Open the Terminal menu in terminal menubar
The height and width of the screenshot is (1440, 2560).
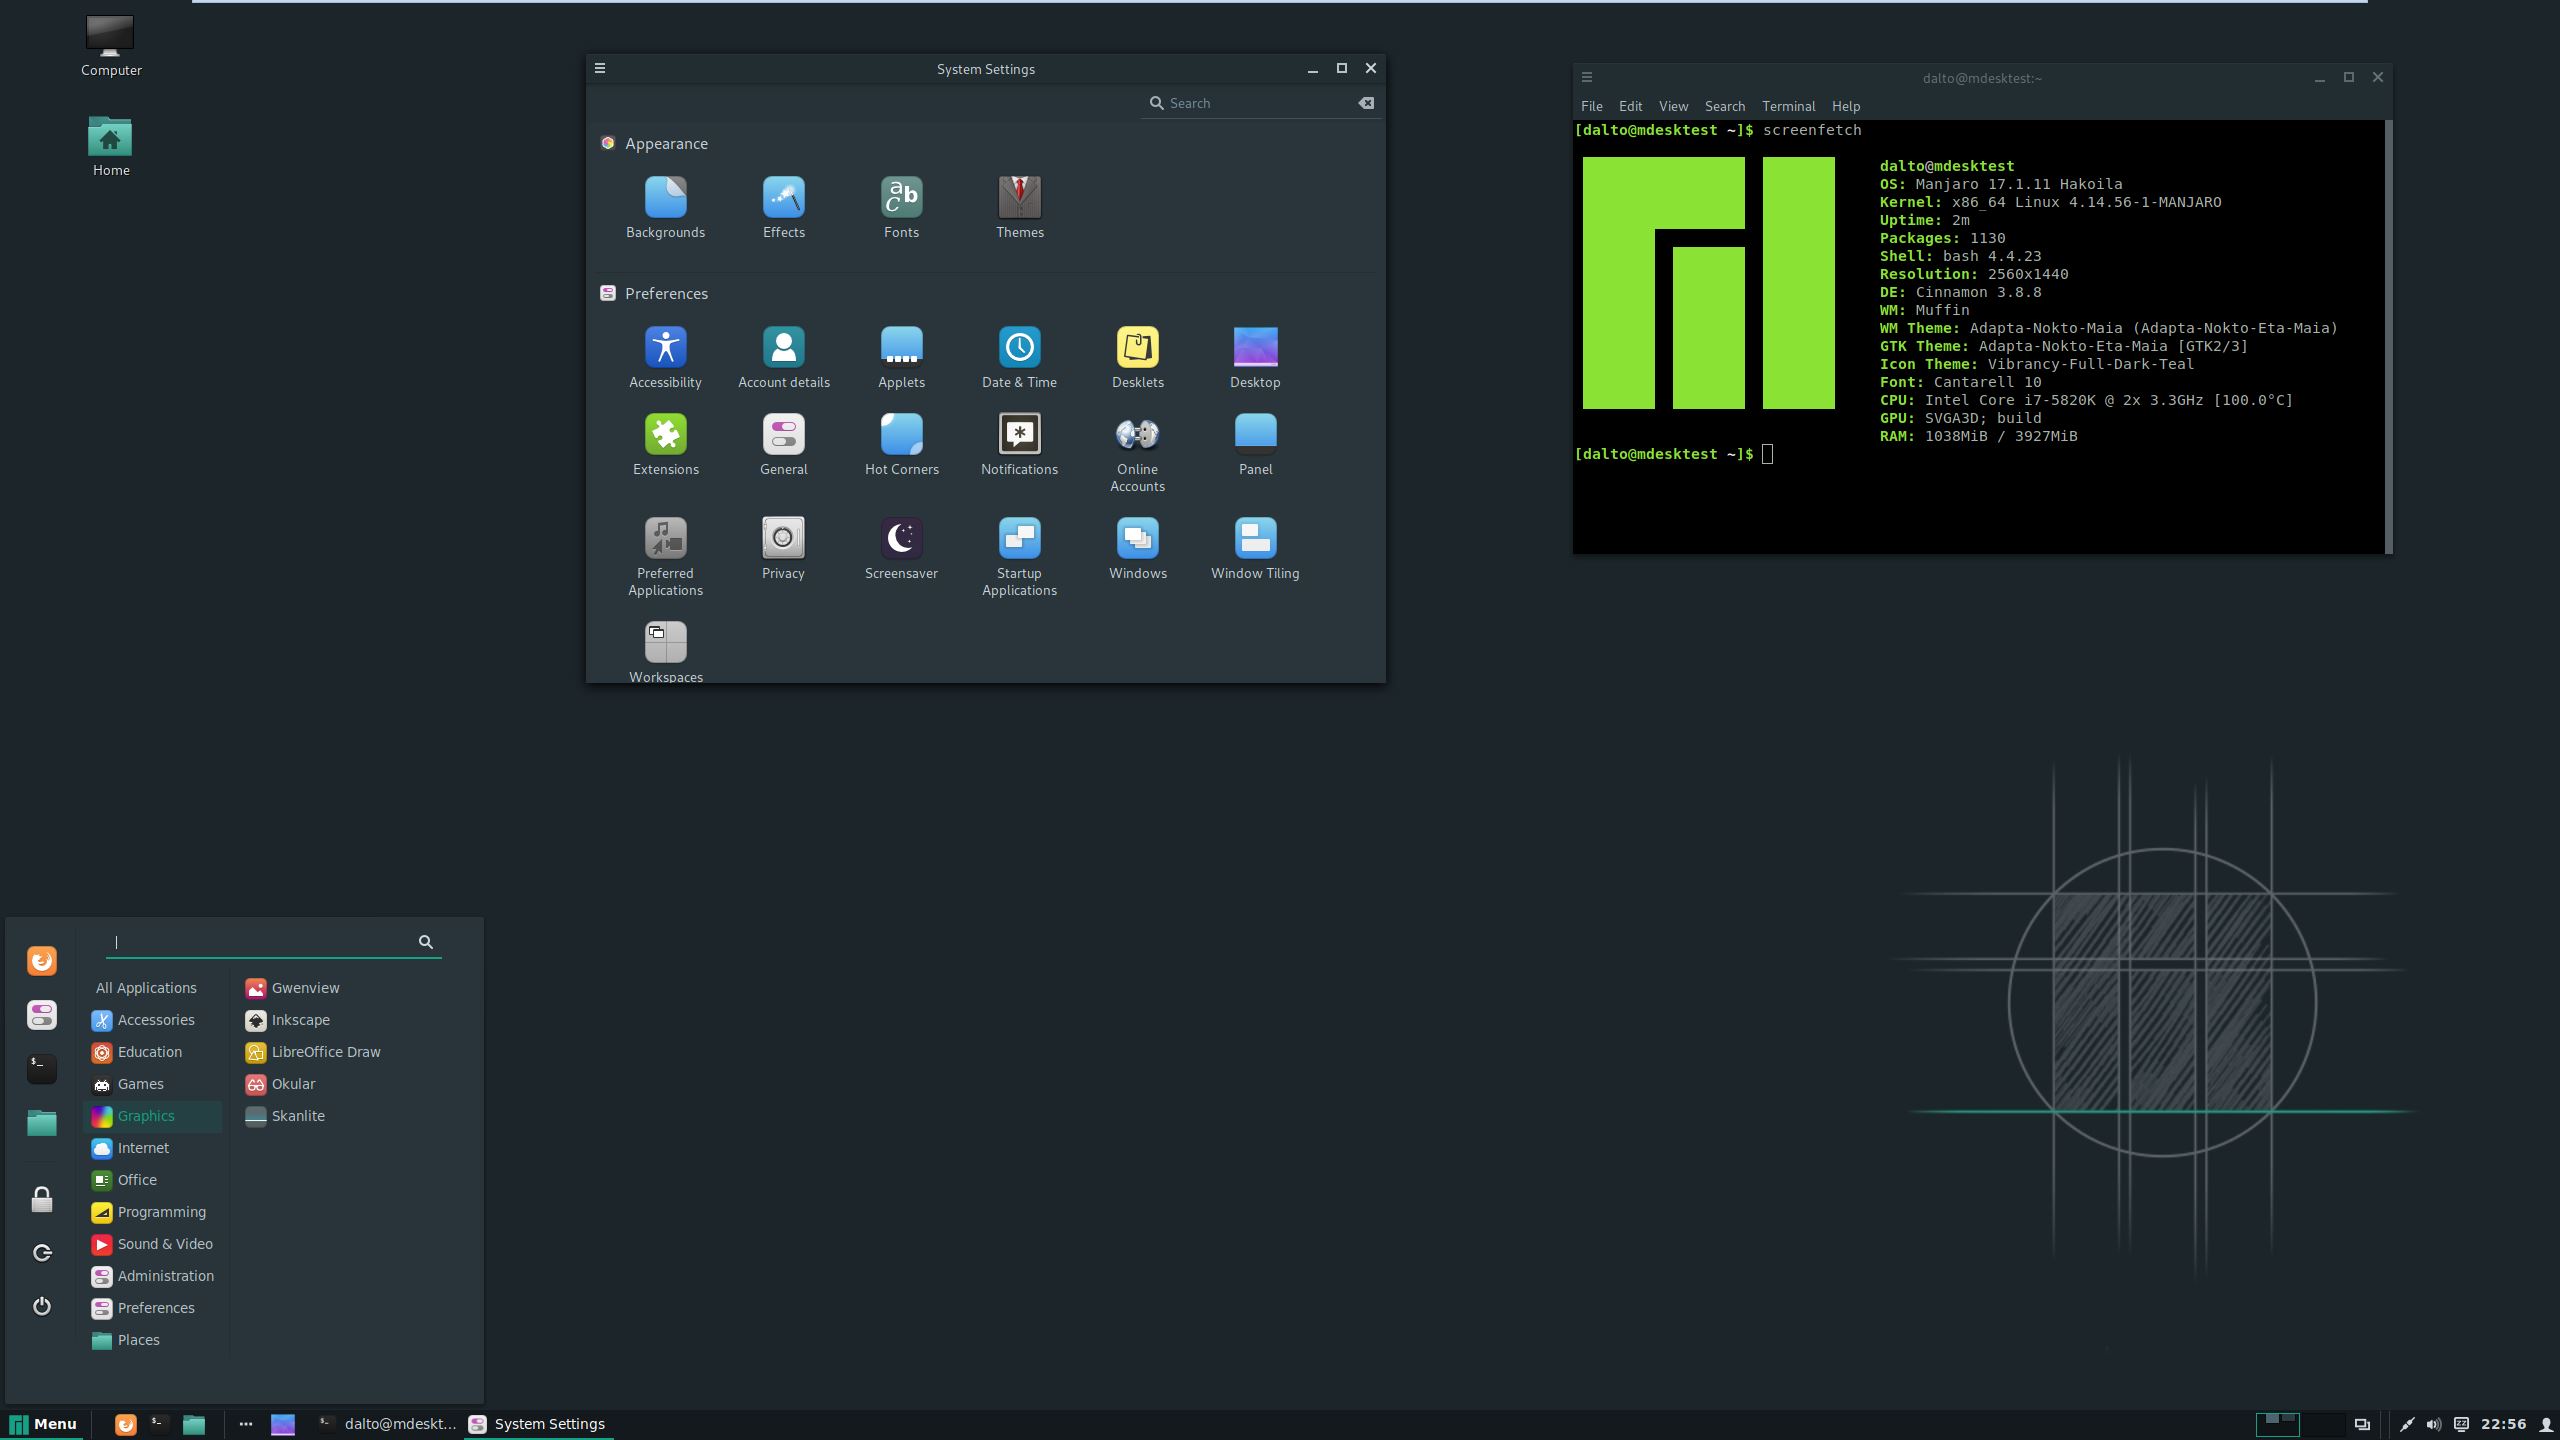[x=1788, y=106]
